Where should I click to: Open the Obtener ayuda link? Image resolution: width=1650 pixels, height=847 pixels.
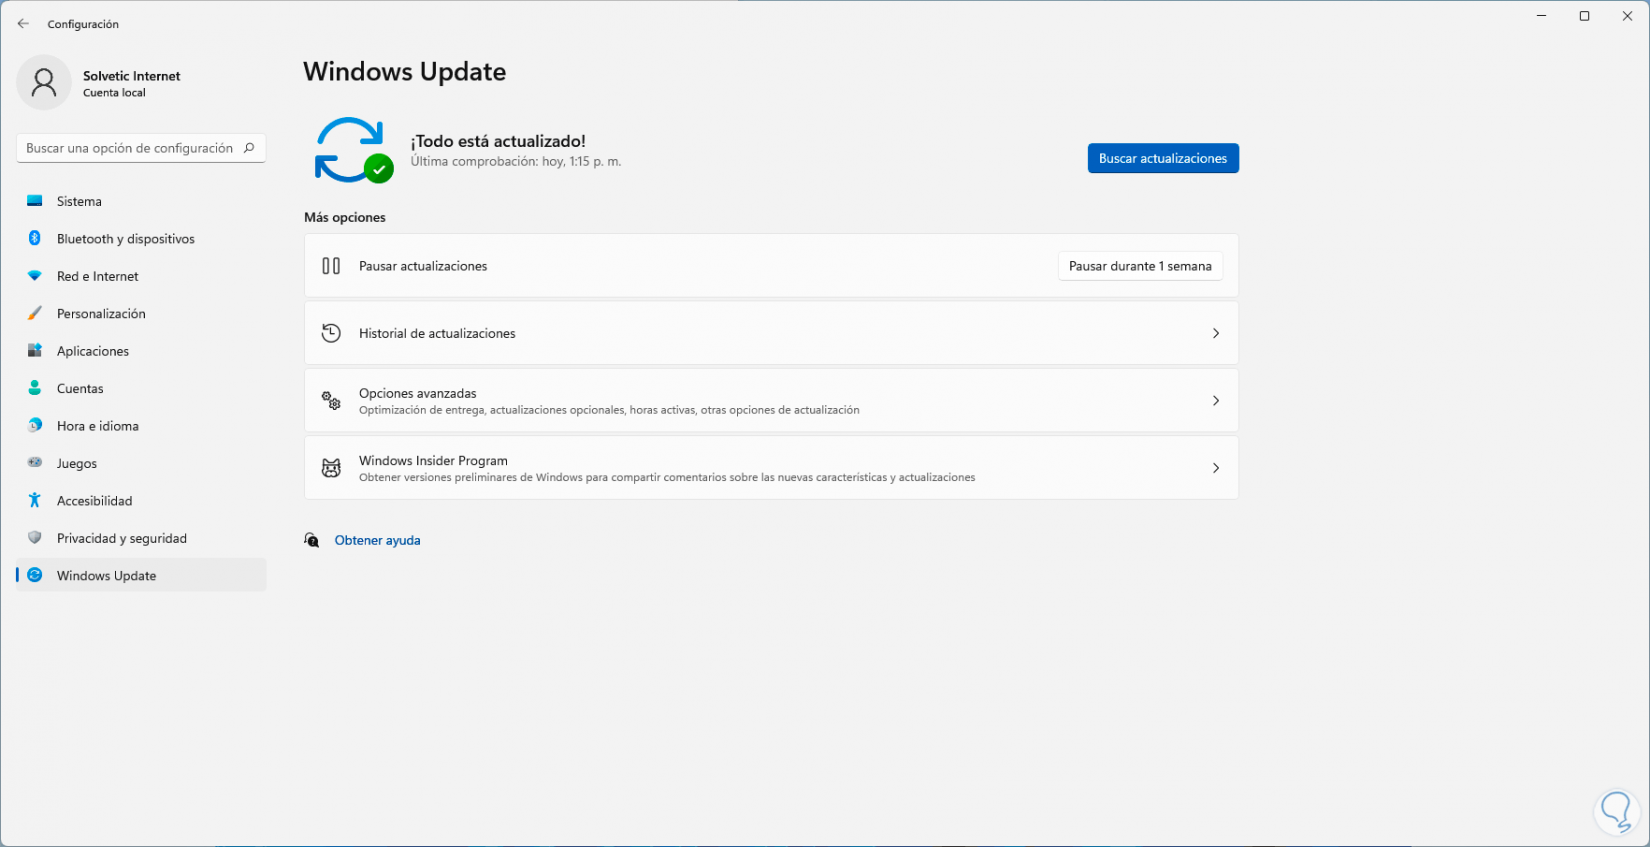pyautogui.click(x=377, y=540)
